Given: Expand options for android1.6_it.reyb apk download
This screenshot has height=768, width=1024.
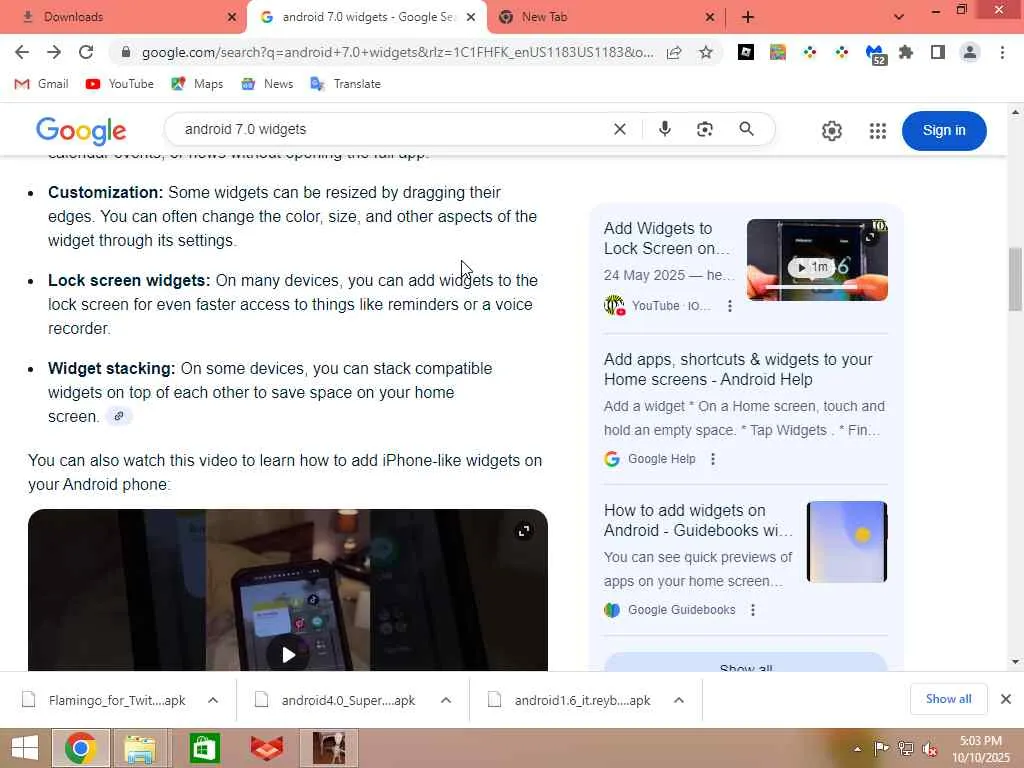Looking at the screenshot, I should pos(679,700).
